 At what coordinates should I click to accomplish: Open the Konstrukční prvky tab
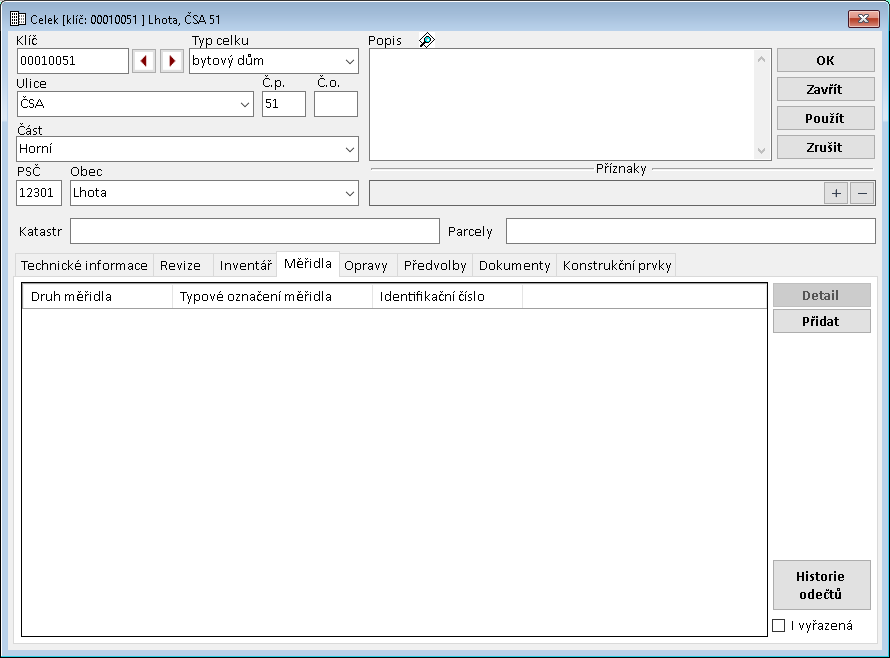click(617, 265)
